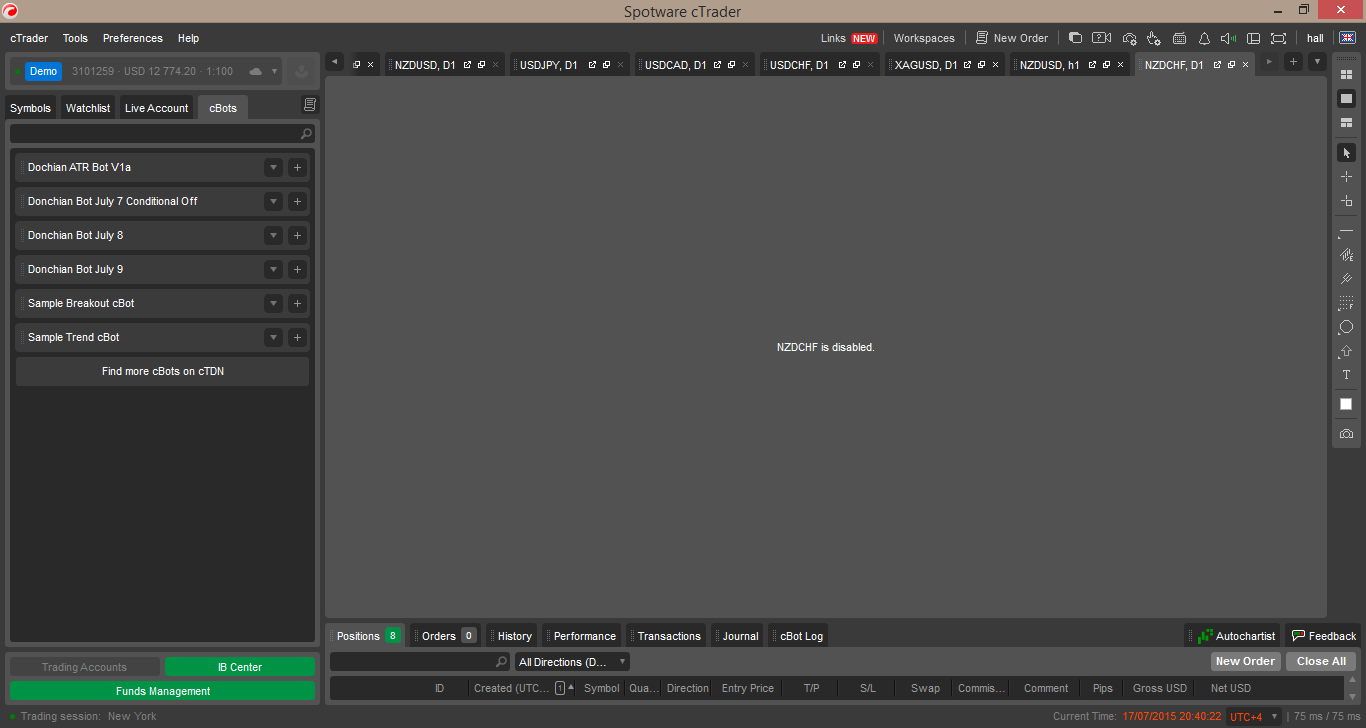Add a new chart tab with plus

(1293, 62)
